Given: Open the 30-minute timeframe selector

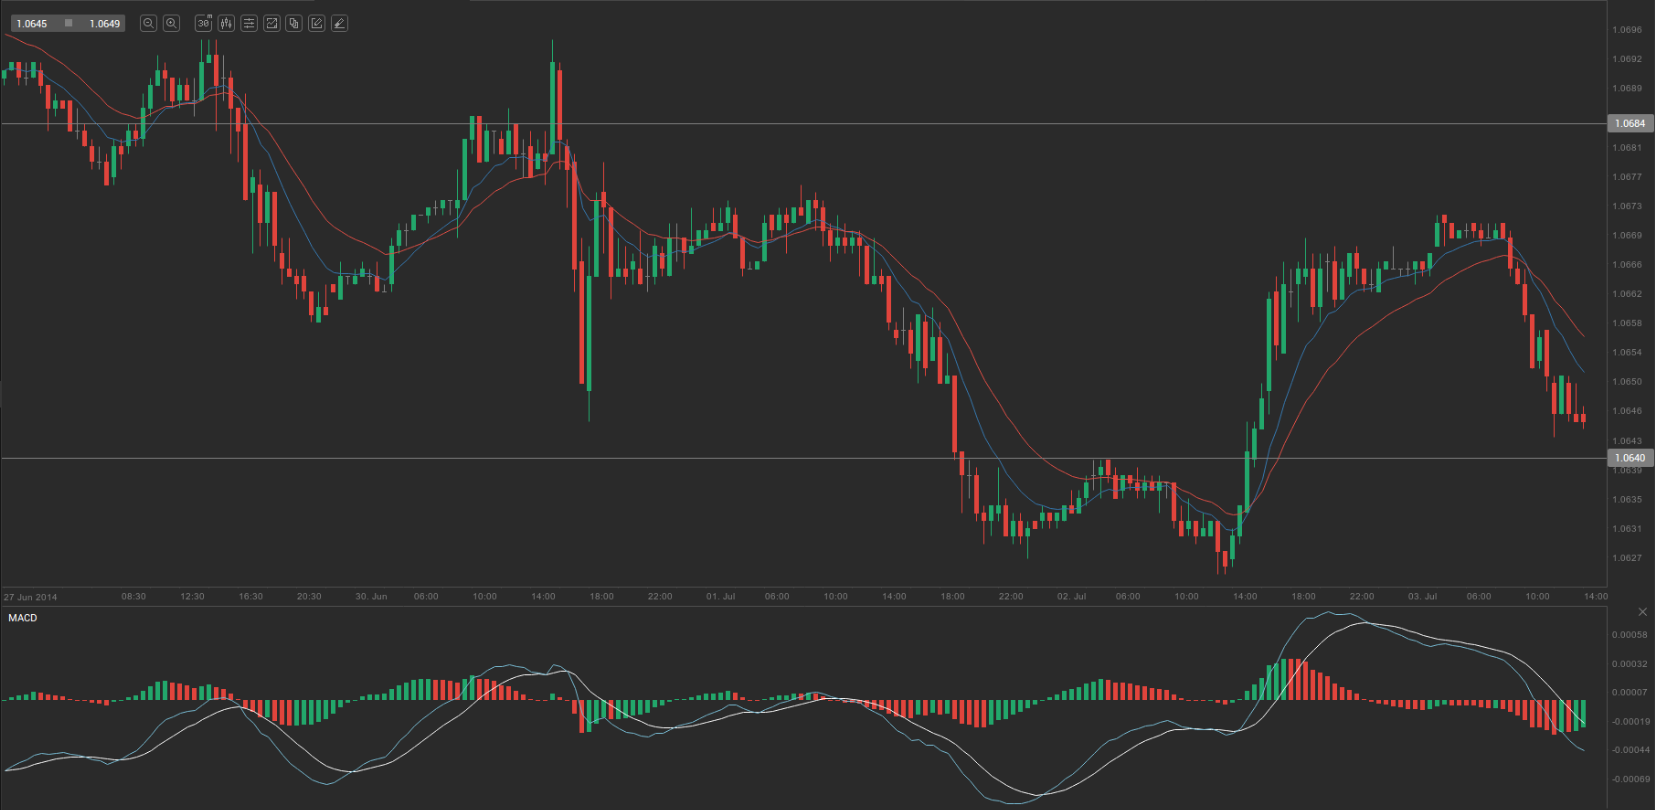Looking at the screenshot, I should point(203,23).
